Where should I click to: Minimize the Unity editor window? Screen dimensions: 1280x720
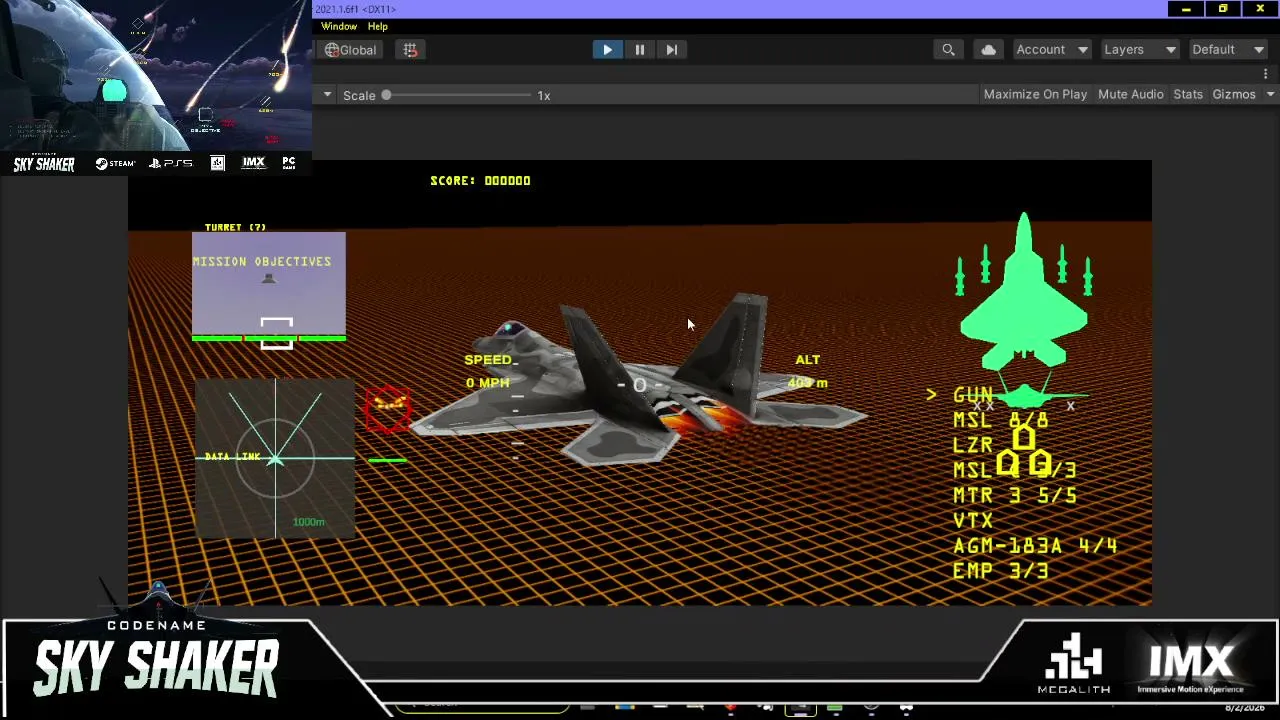[x=1186, y=9]
